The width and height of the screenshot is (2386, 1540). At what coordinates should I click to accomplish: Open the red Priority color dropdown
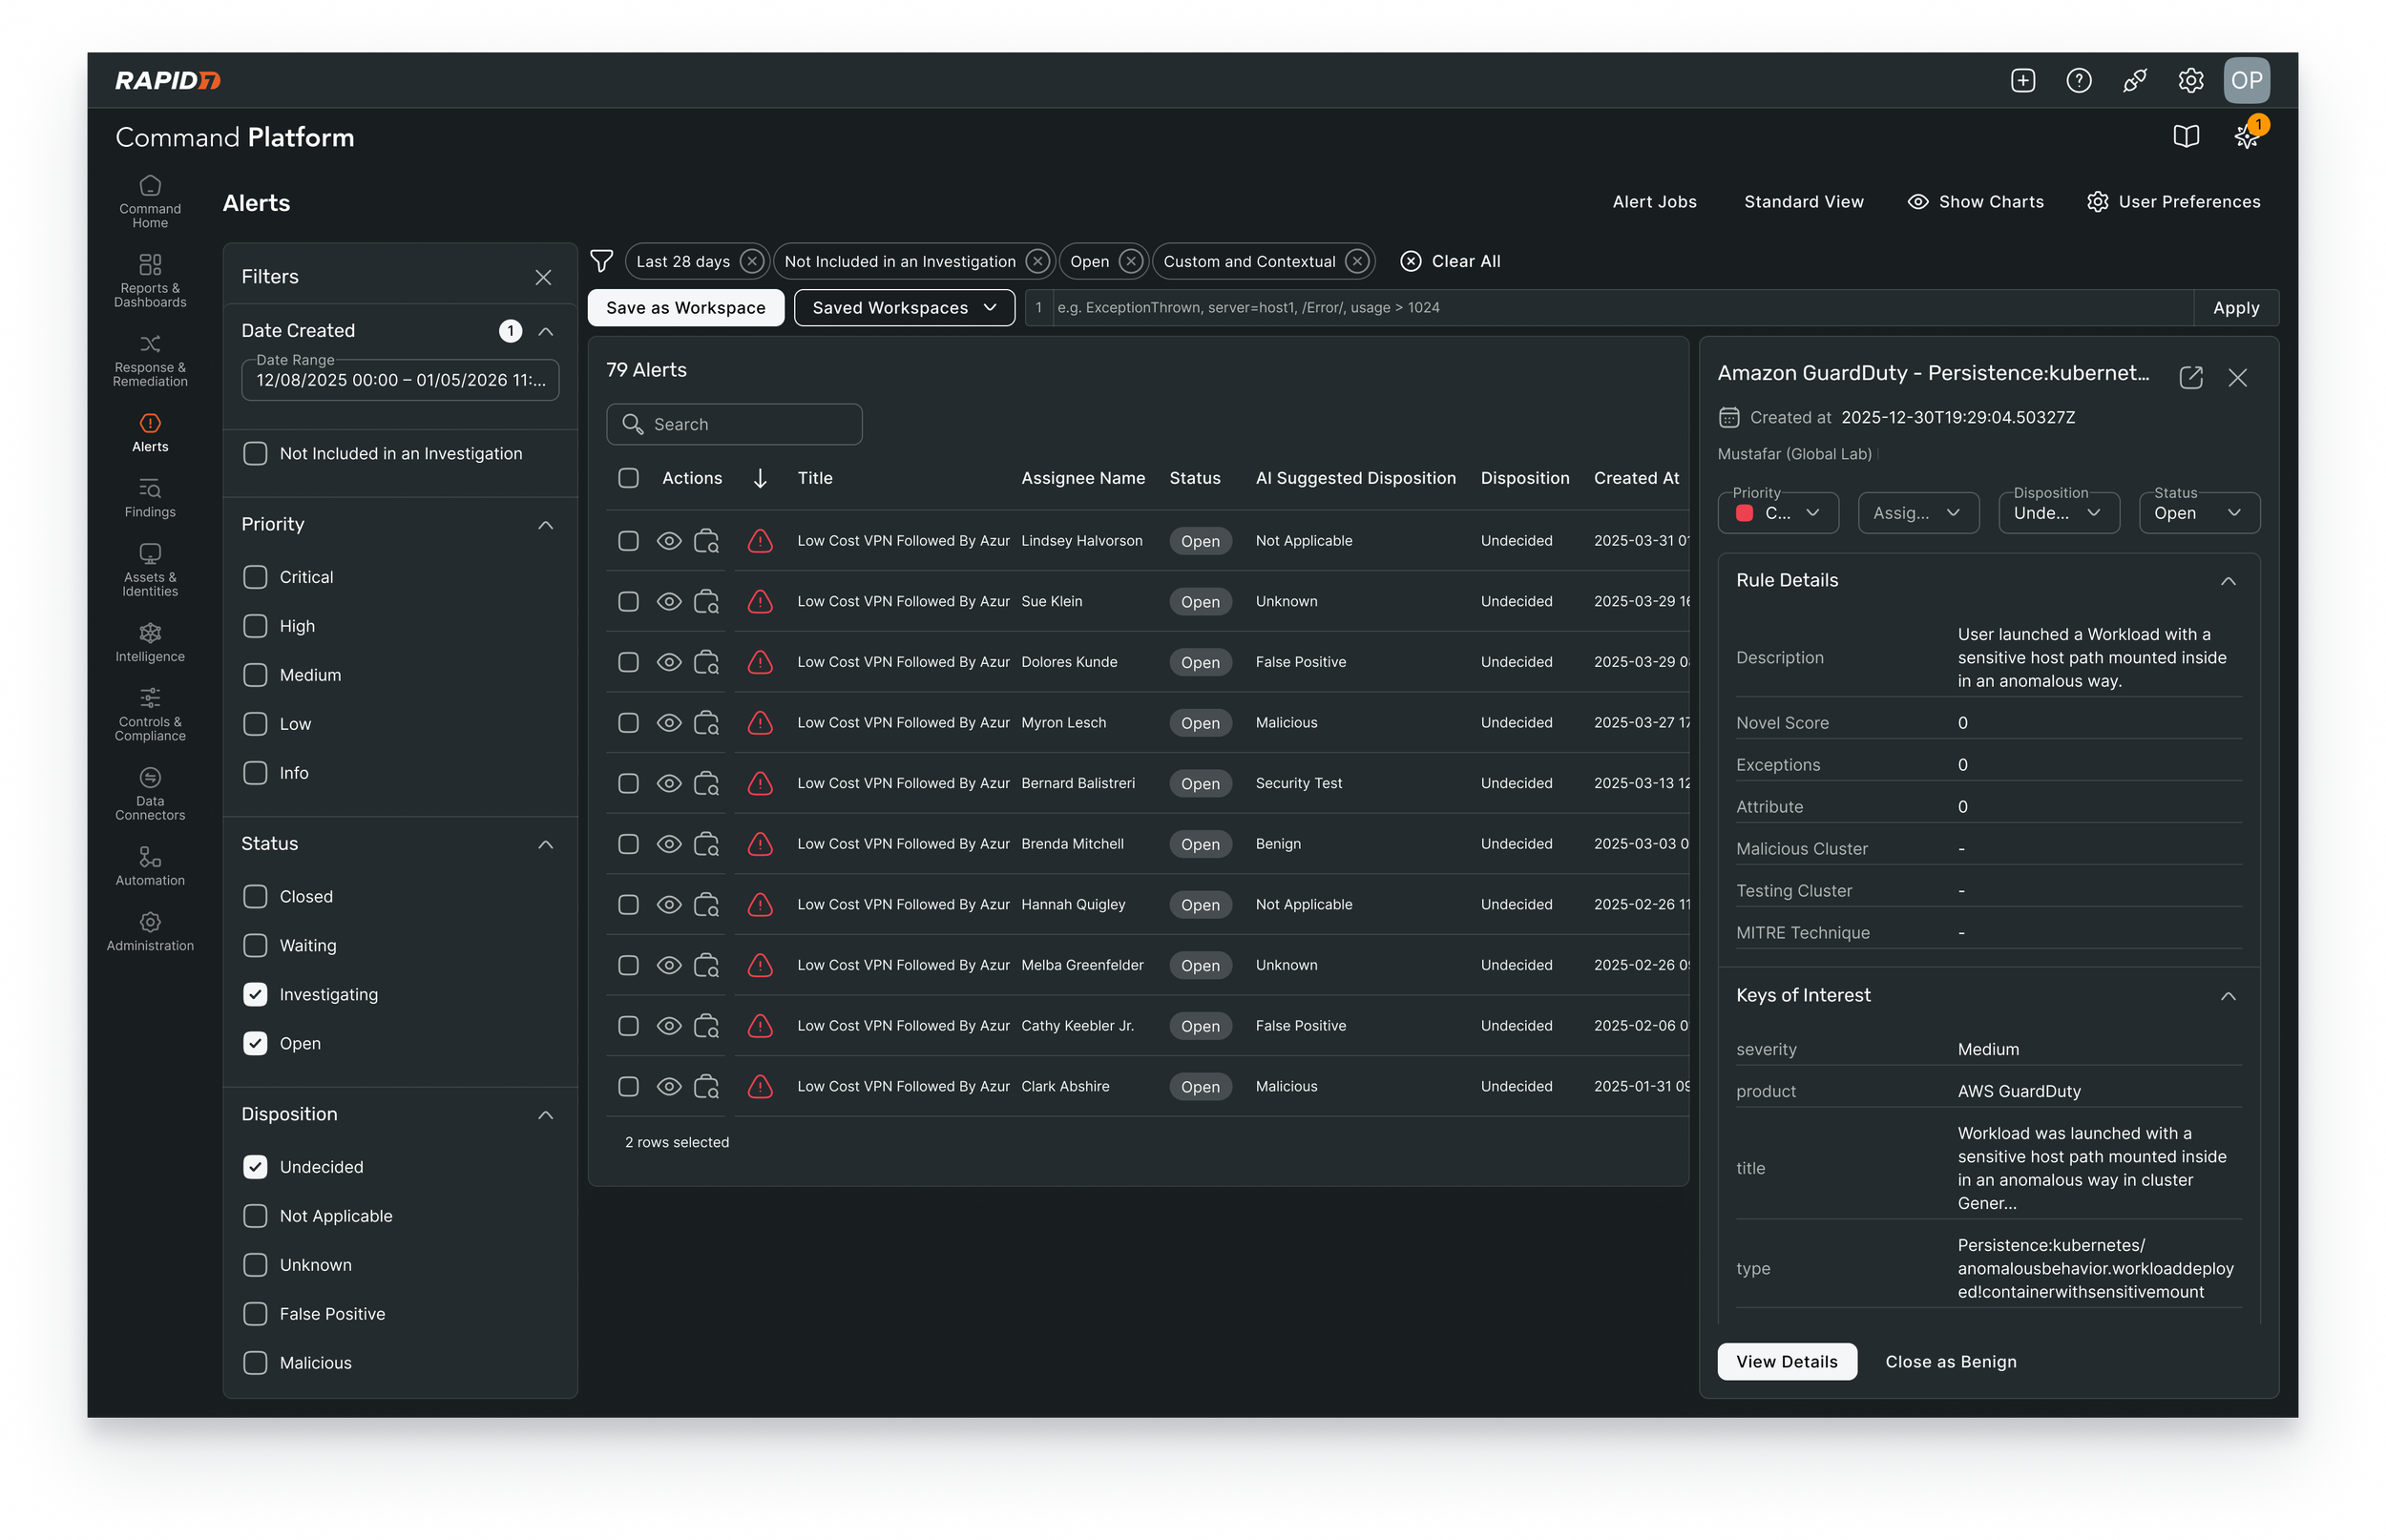coord(1778,513)
